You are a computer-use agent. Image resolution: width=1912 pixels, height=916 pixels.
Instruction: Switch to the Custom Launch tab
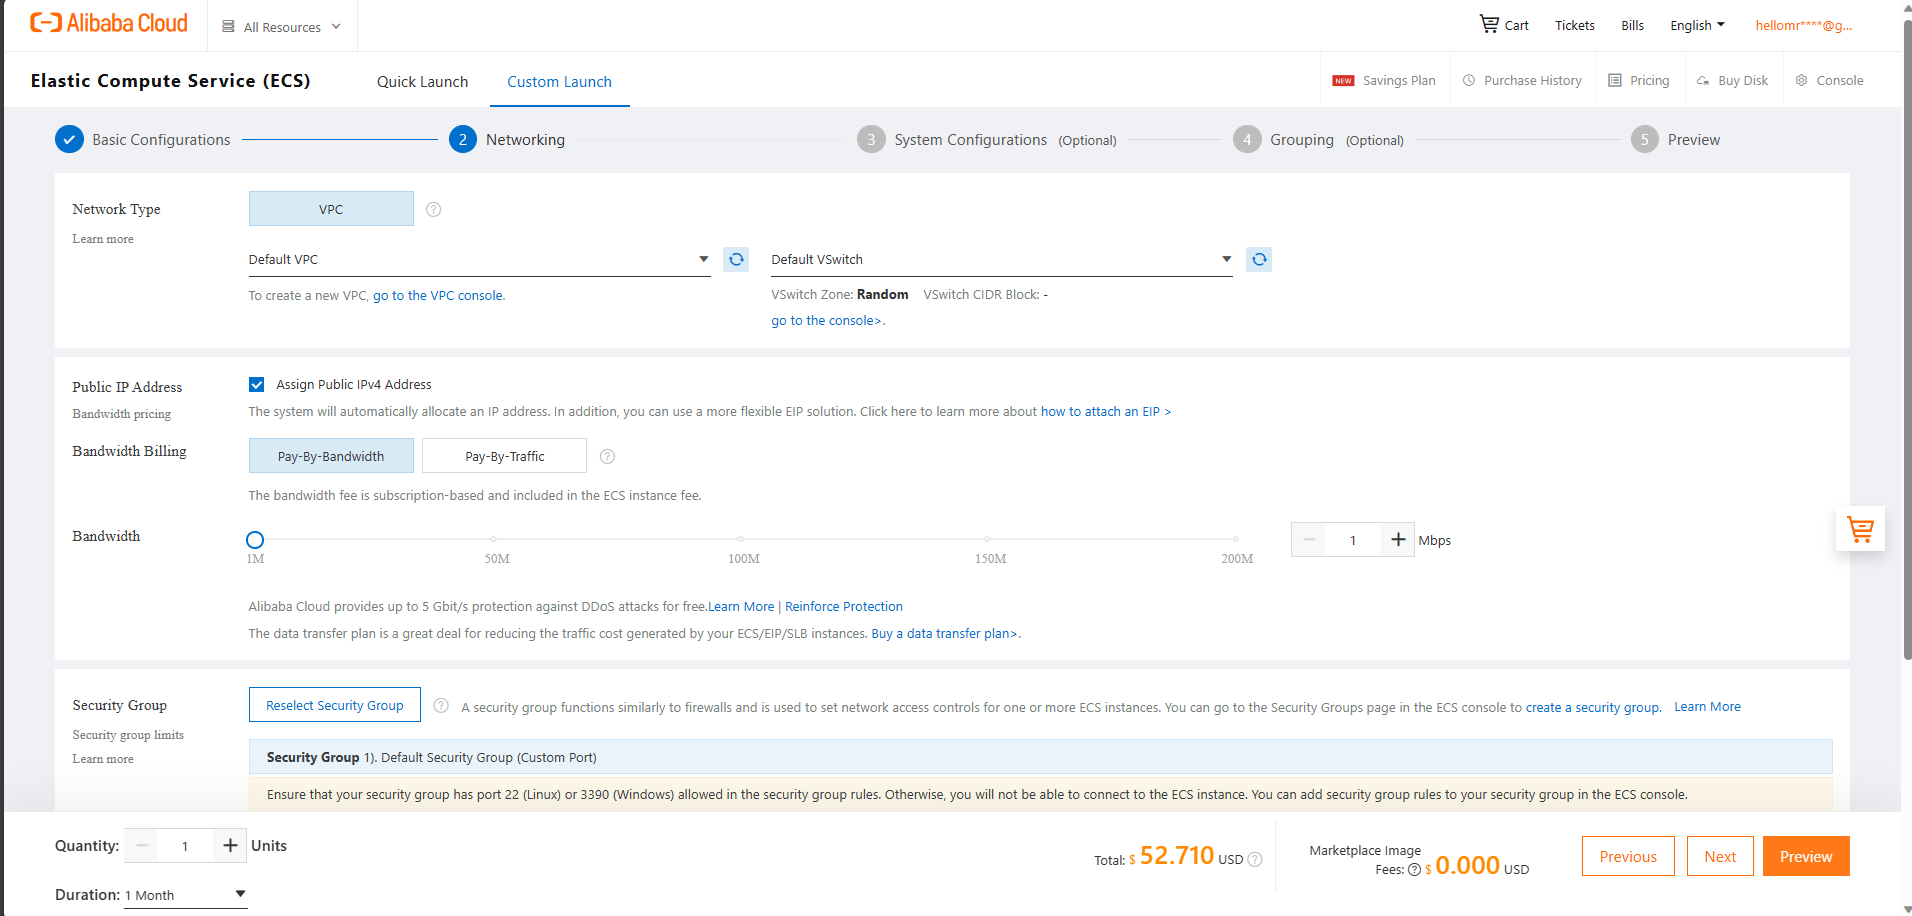coord(559,82)
